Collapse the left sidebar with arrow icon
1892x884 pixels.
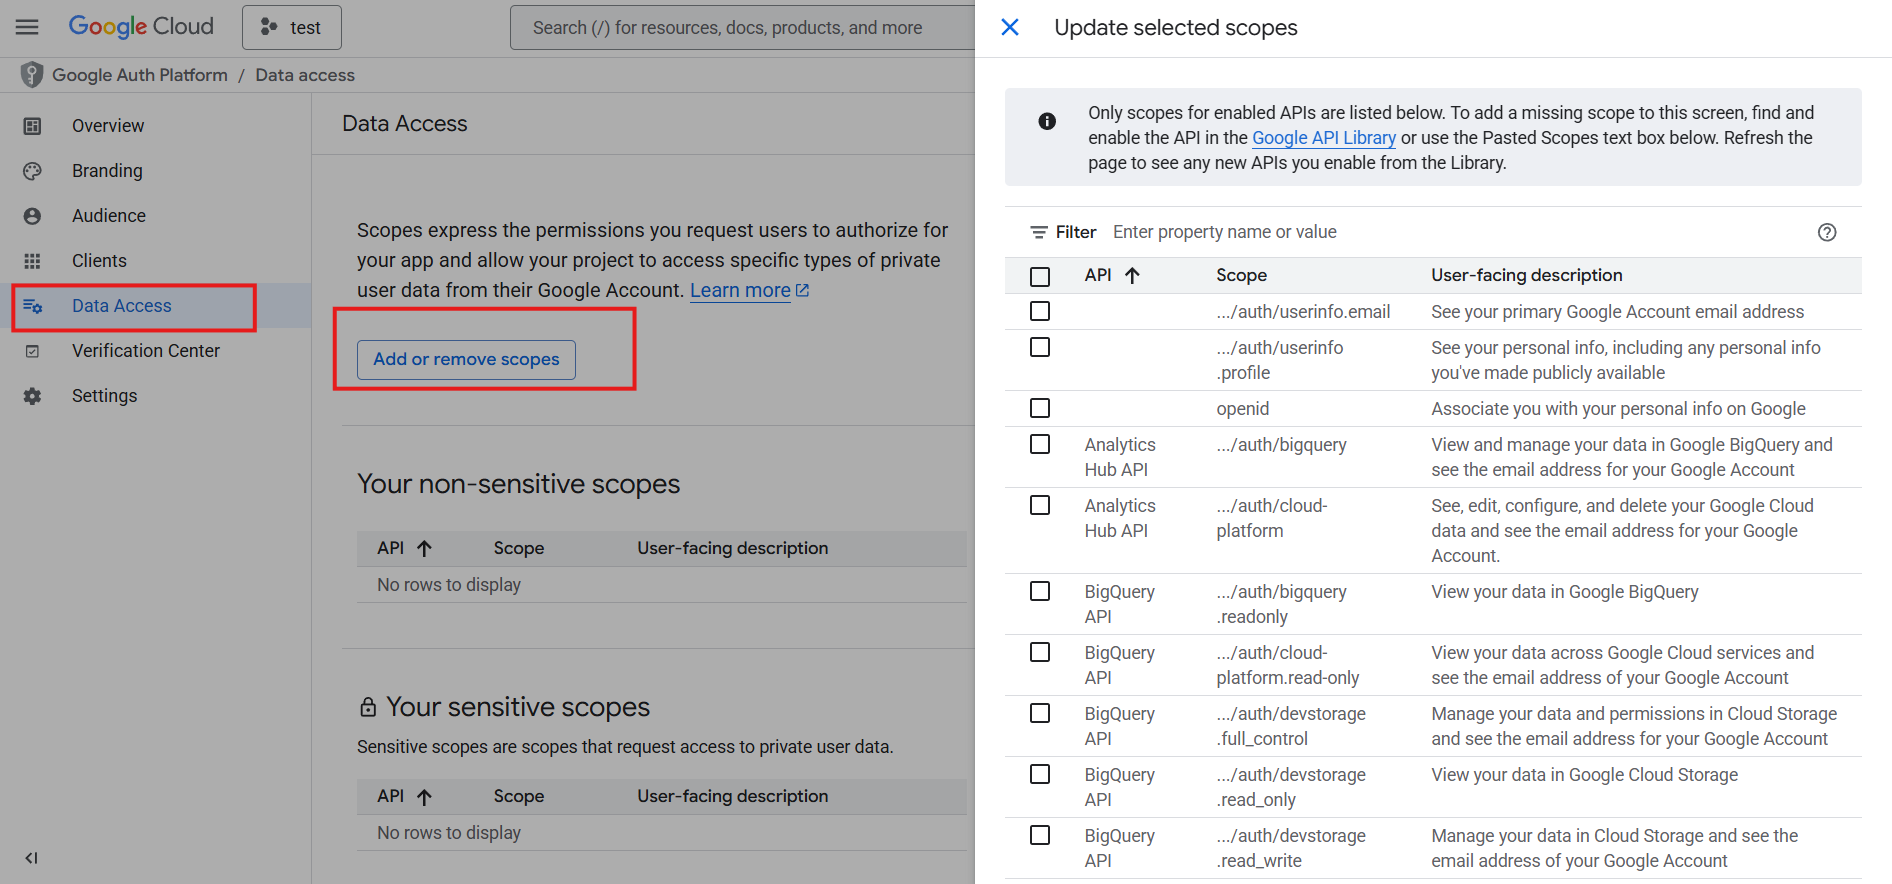click(x=31, y=857)
